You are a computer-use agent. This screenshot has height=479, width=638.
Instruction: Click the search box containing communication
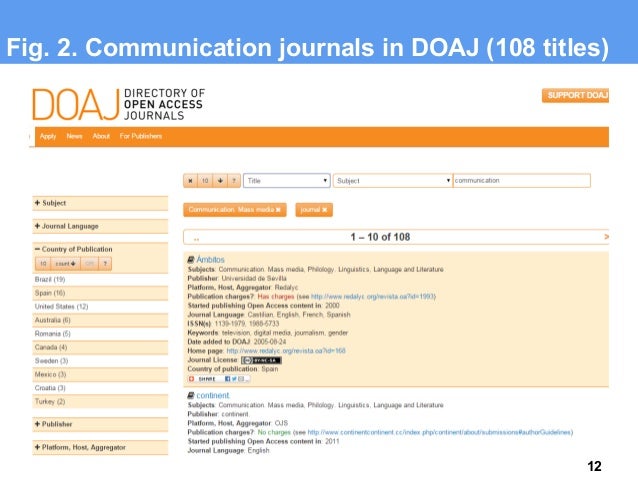(x=522, y=181)
